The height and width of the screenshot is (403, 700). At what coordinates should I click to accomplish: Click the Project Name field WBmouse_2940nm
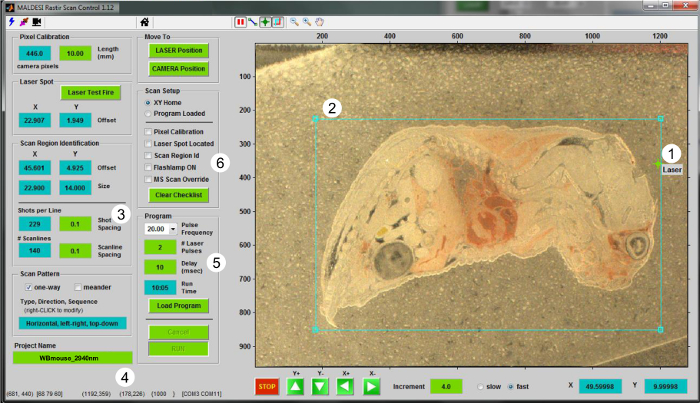[72, 357]
